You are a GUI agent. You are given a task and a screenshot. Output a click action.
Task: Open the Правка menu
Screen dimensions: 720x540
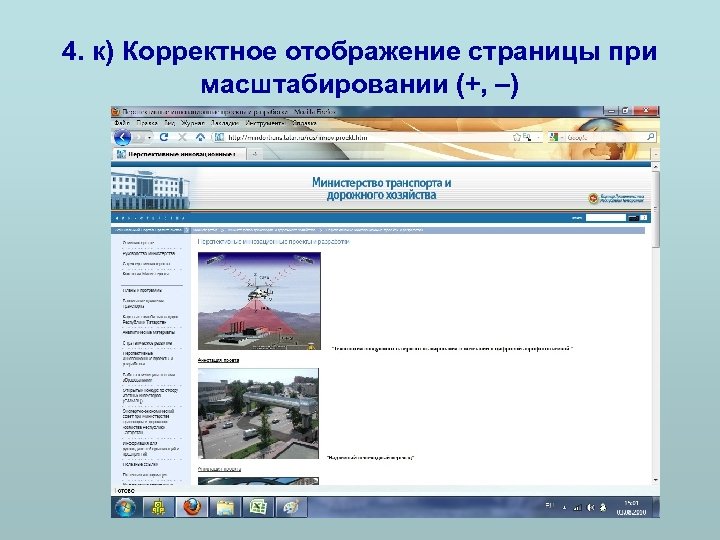pos(147,123)
